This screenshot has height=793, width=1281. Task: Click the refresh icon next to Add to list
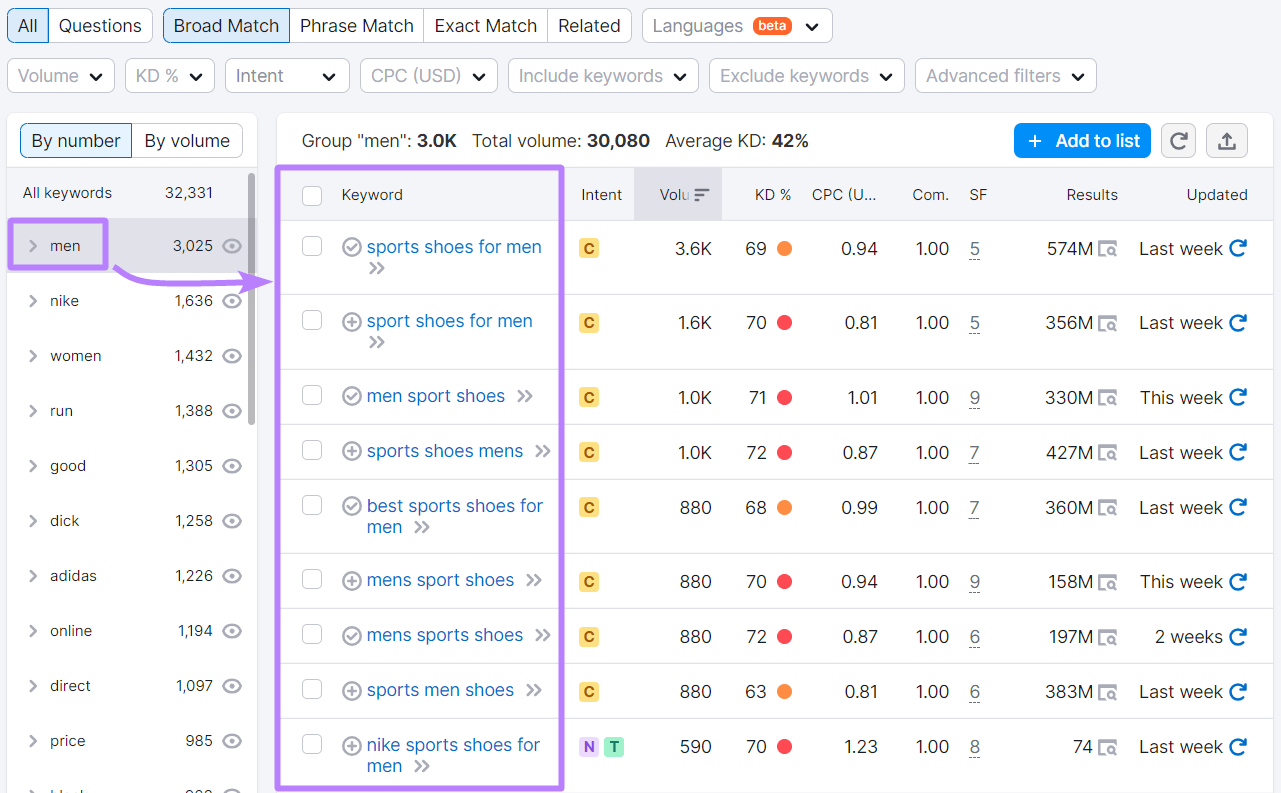[x=1178, y=140]
